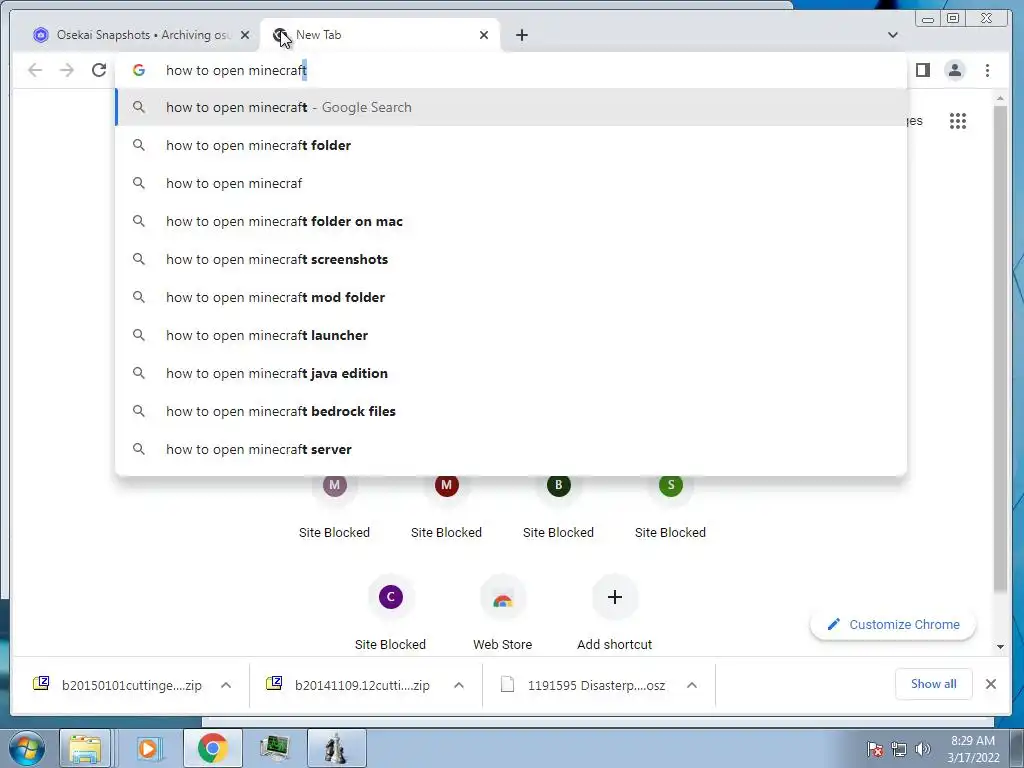Image resolution: width=1024 pixels, height=768 pixels.
Task: Click Show all downloads
Action: (x=934, y=684)
